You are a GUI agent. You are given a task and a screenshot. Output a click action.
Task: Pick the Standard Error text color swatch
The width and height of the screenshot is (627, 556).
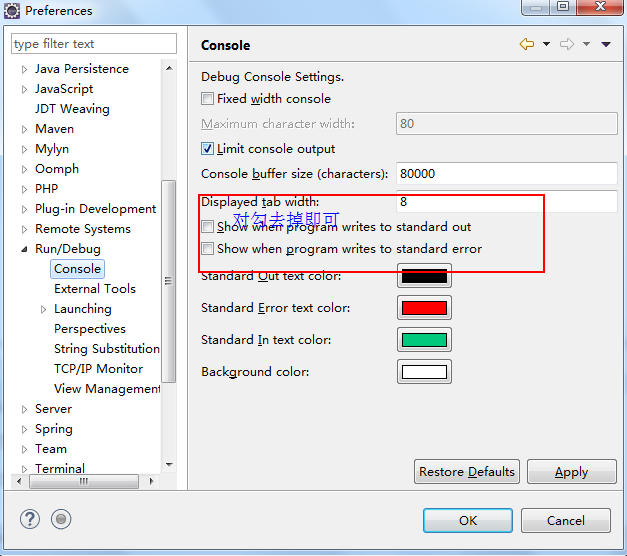(424, 308)
